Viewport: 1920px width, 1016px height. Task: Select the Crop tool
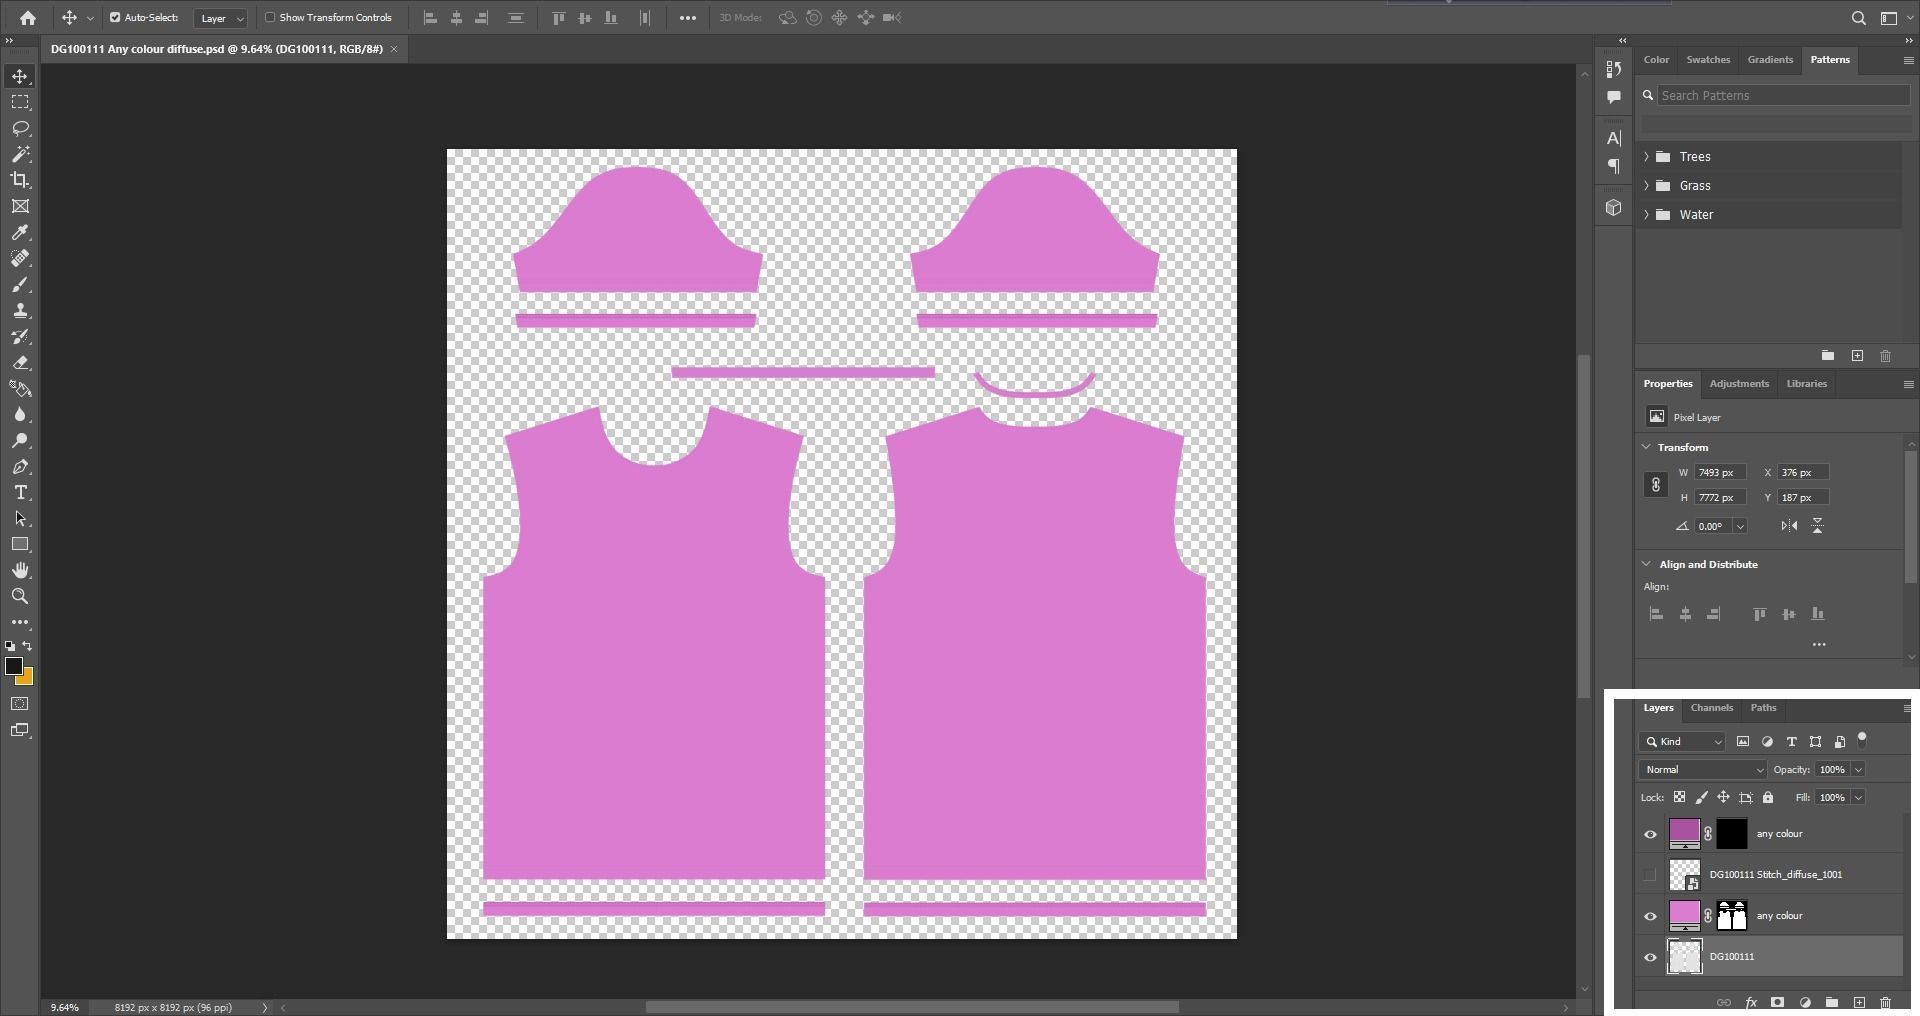point(20,180)
